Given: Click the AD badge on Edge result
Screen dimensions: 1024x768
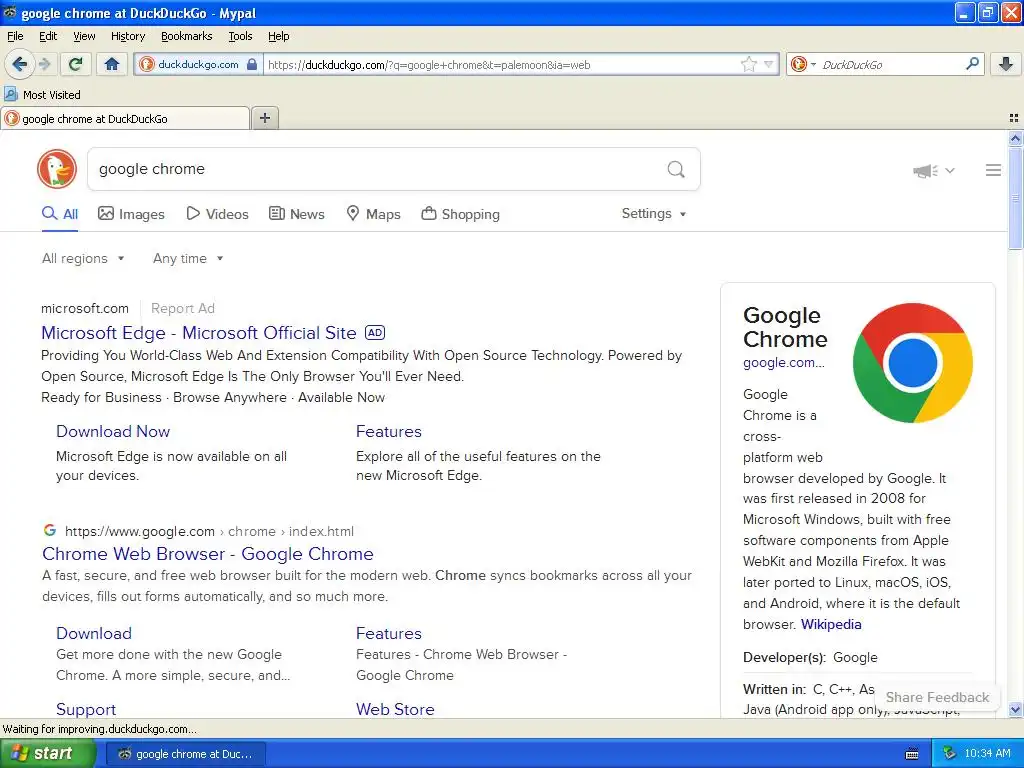Looking at the screenshot, I should coord(375,332).
